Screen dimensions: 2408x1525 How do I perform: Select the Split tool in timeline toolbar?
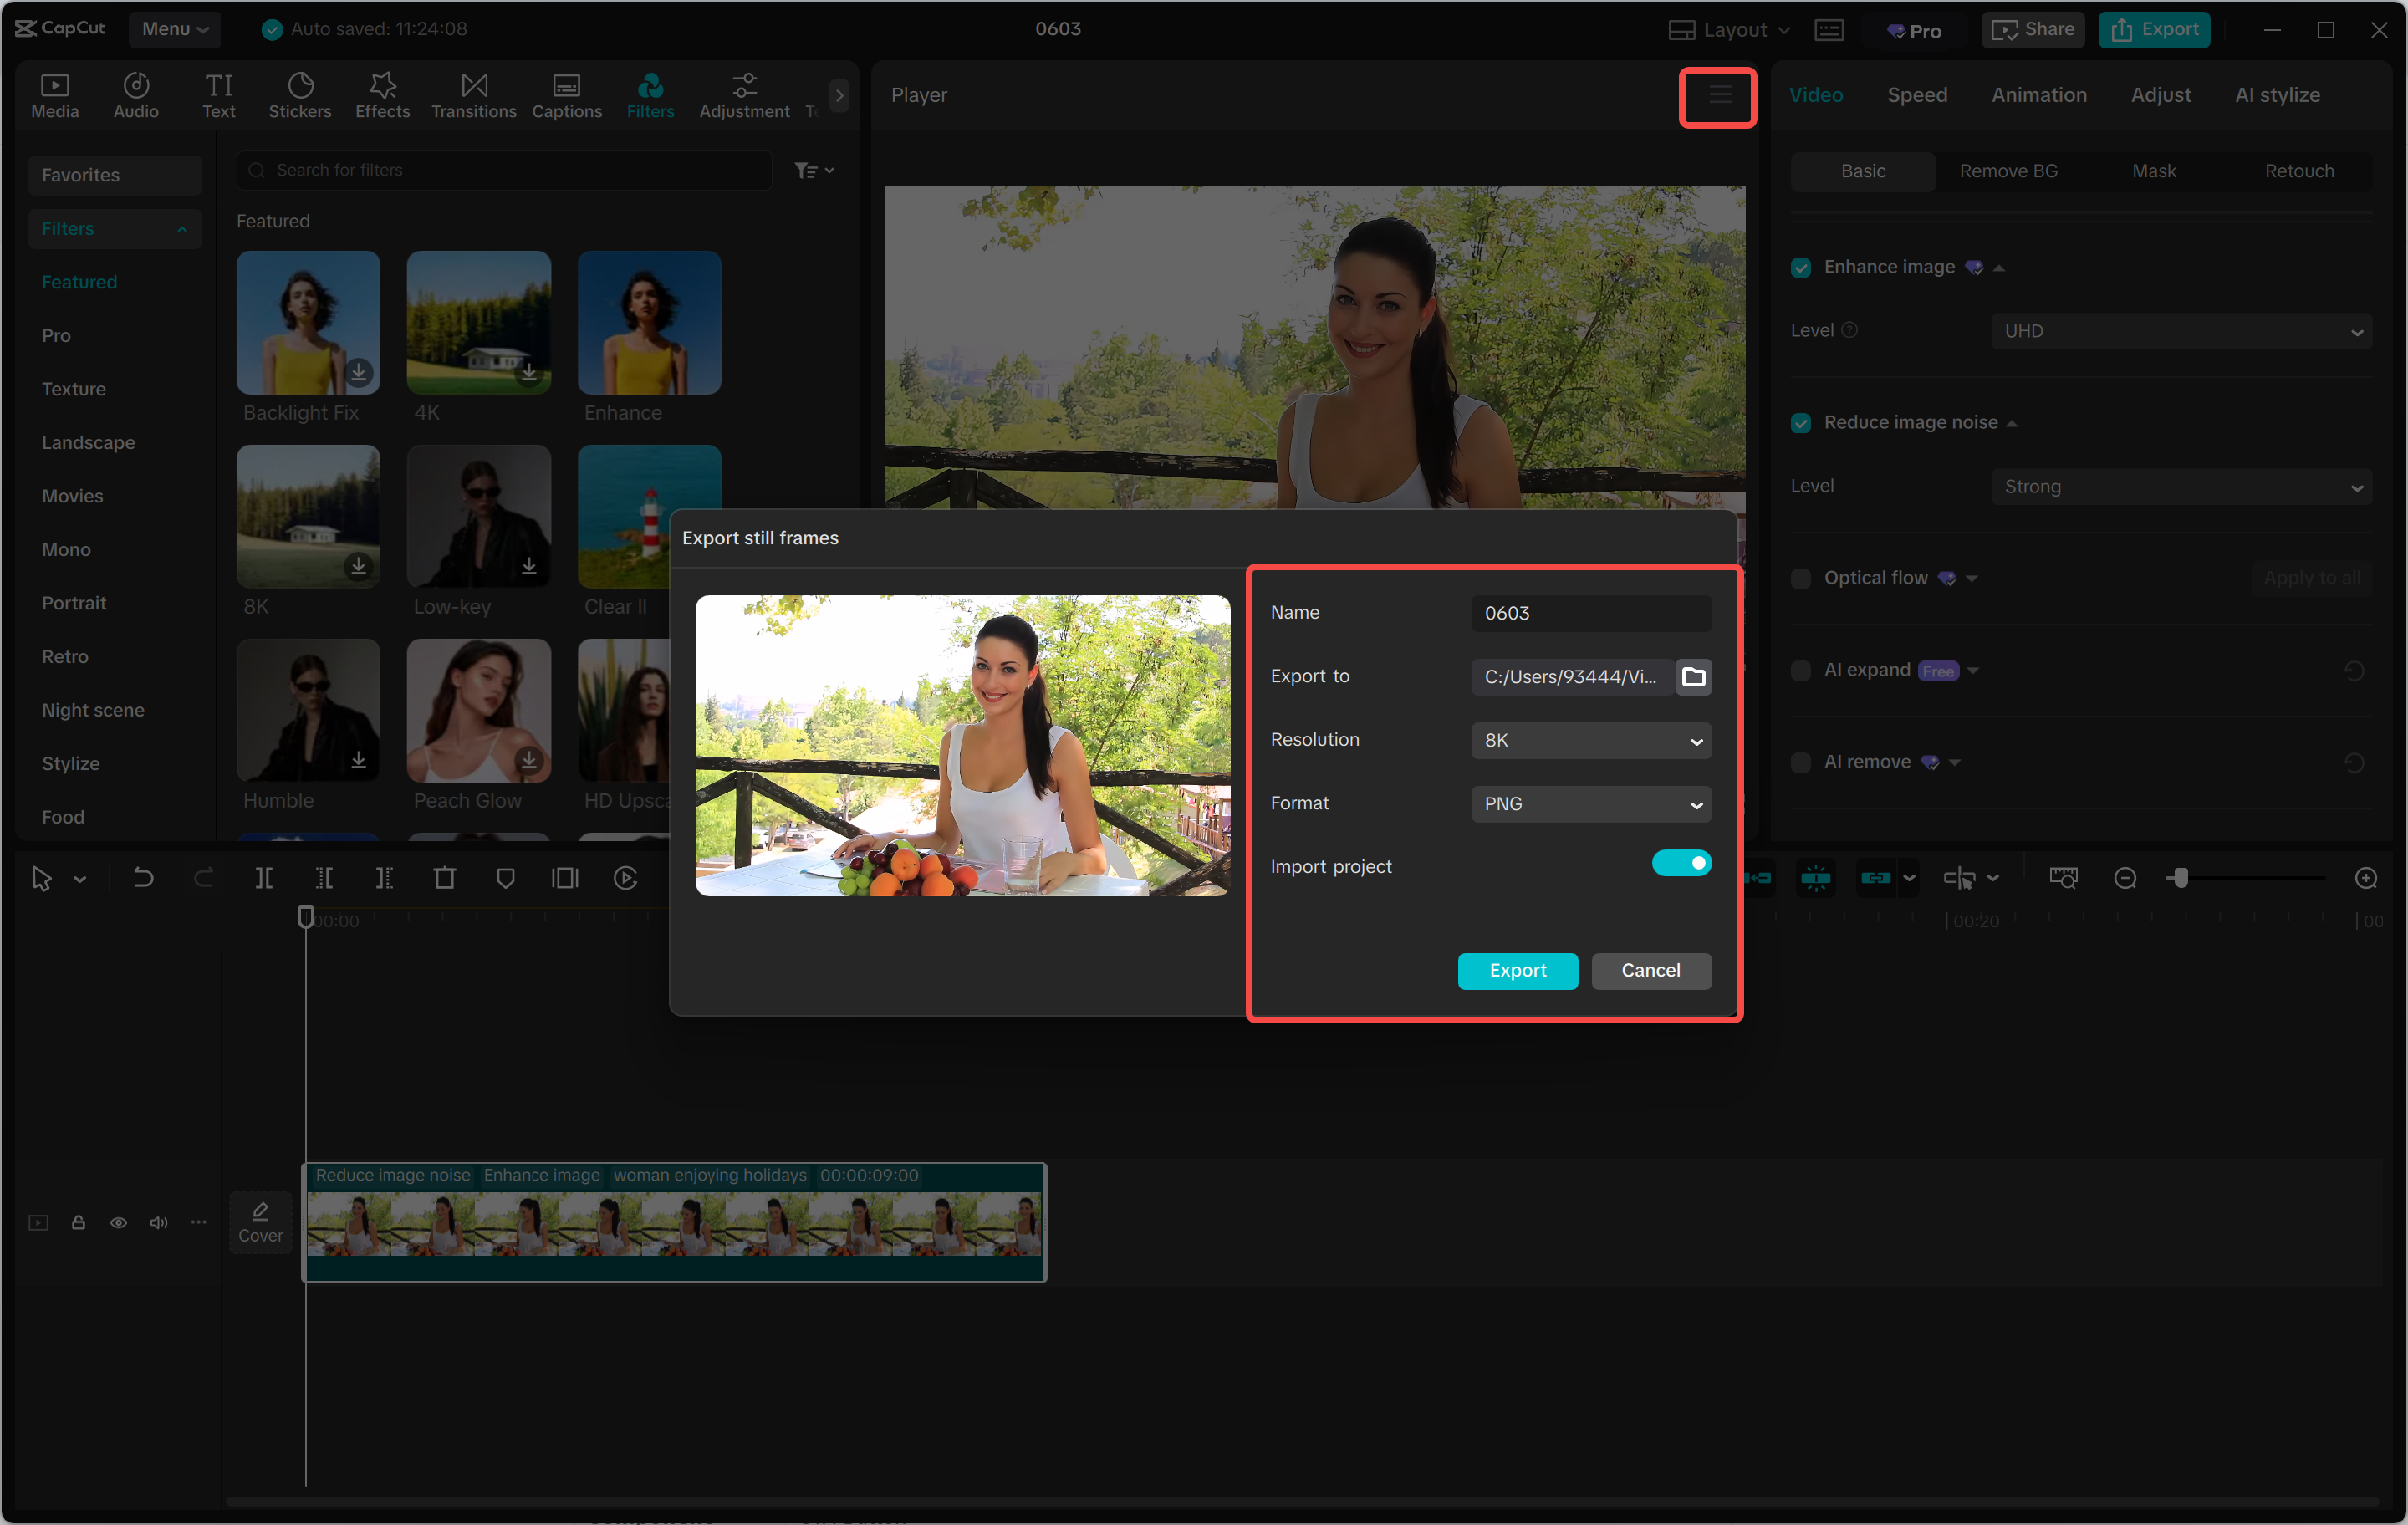265,878
